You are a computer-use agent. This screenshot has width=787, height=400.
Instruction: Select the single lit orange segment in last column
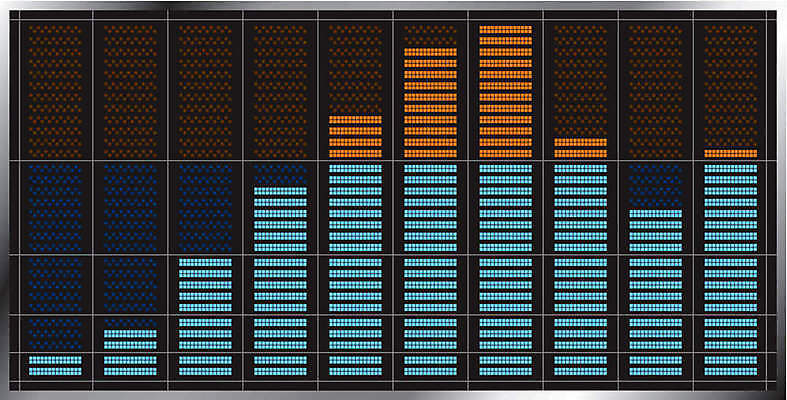point(731,154)
